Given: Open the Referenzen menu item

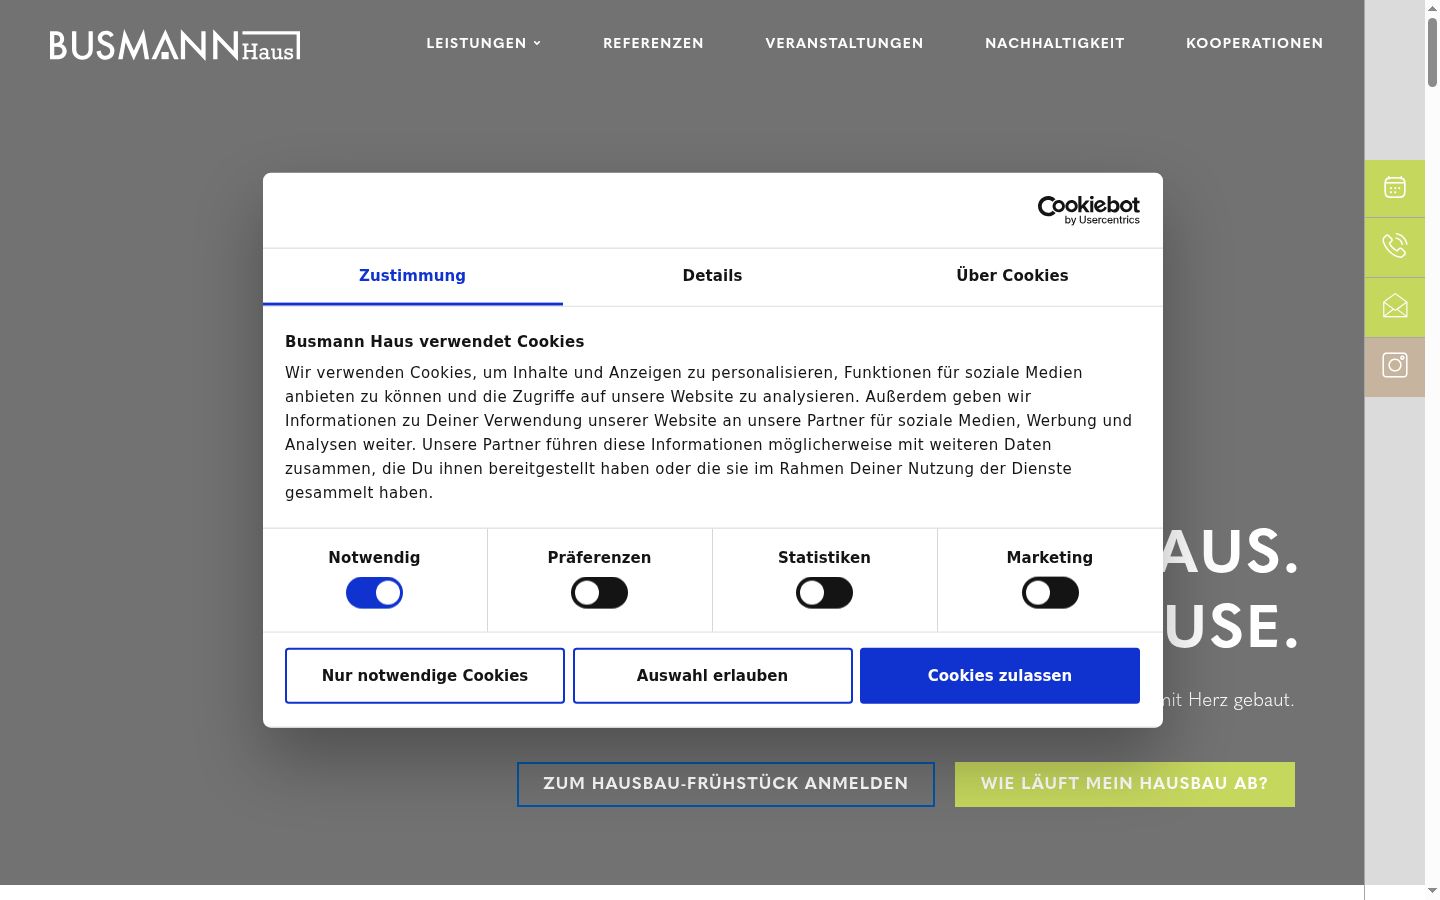Looking at the screenshot, I should point(653,43).
